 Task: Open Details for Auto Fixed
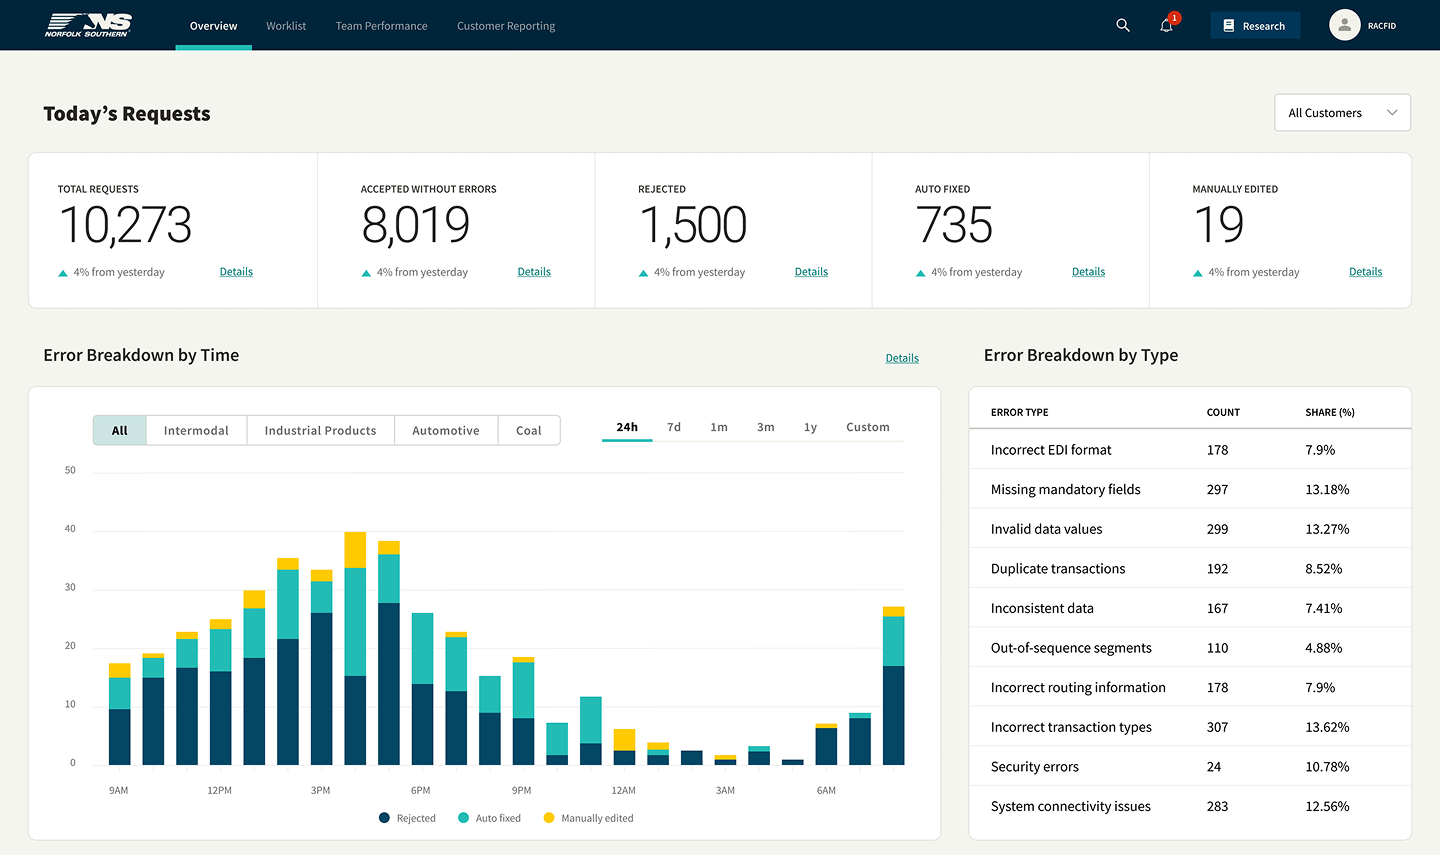(x=1088, y=272)
